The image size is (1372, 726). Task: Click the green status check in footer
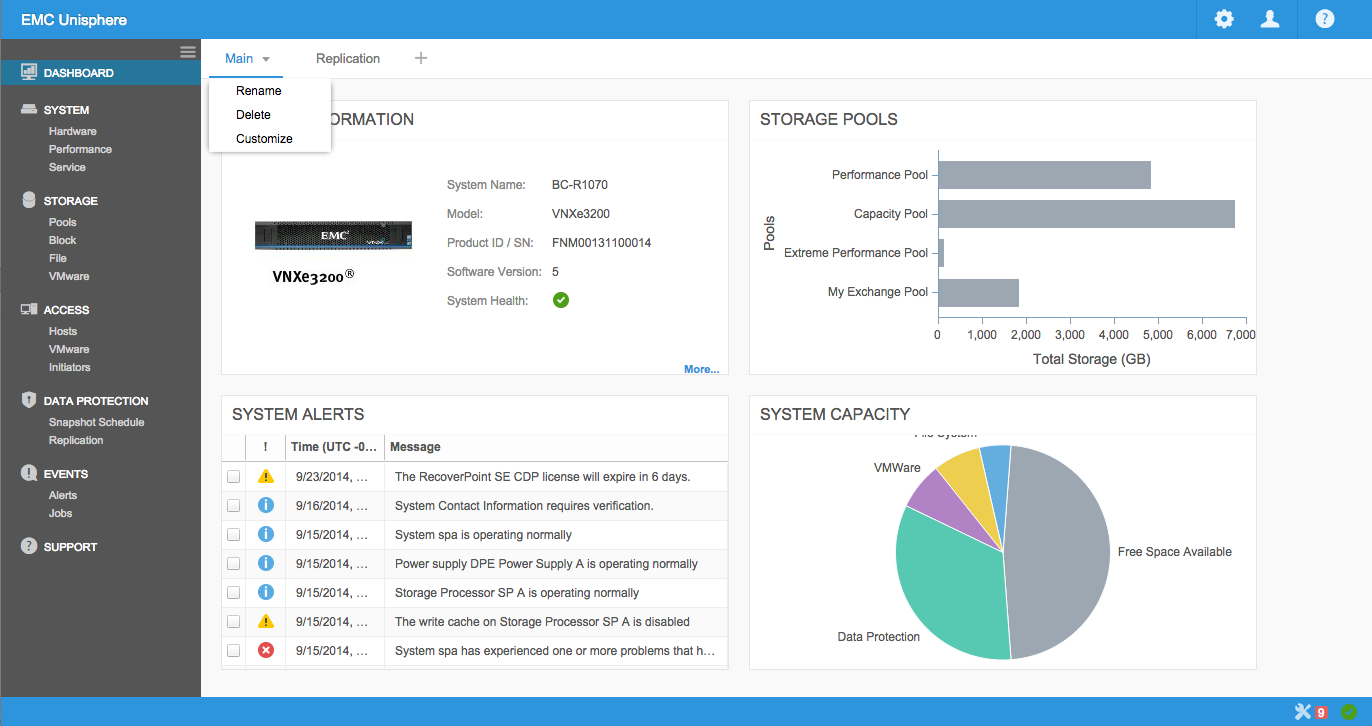pos(1349,712)
